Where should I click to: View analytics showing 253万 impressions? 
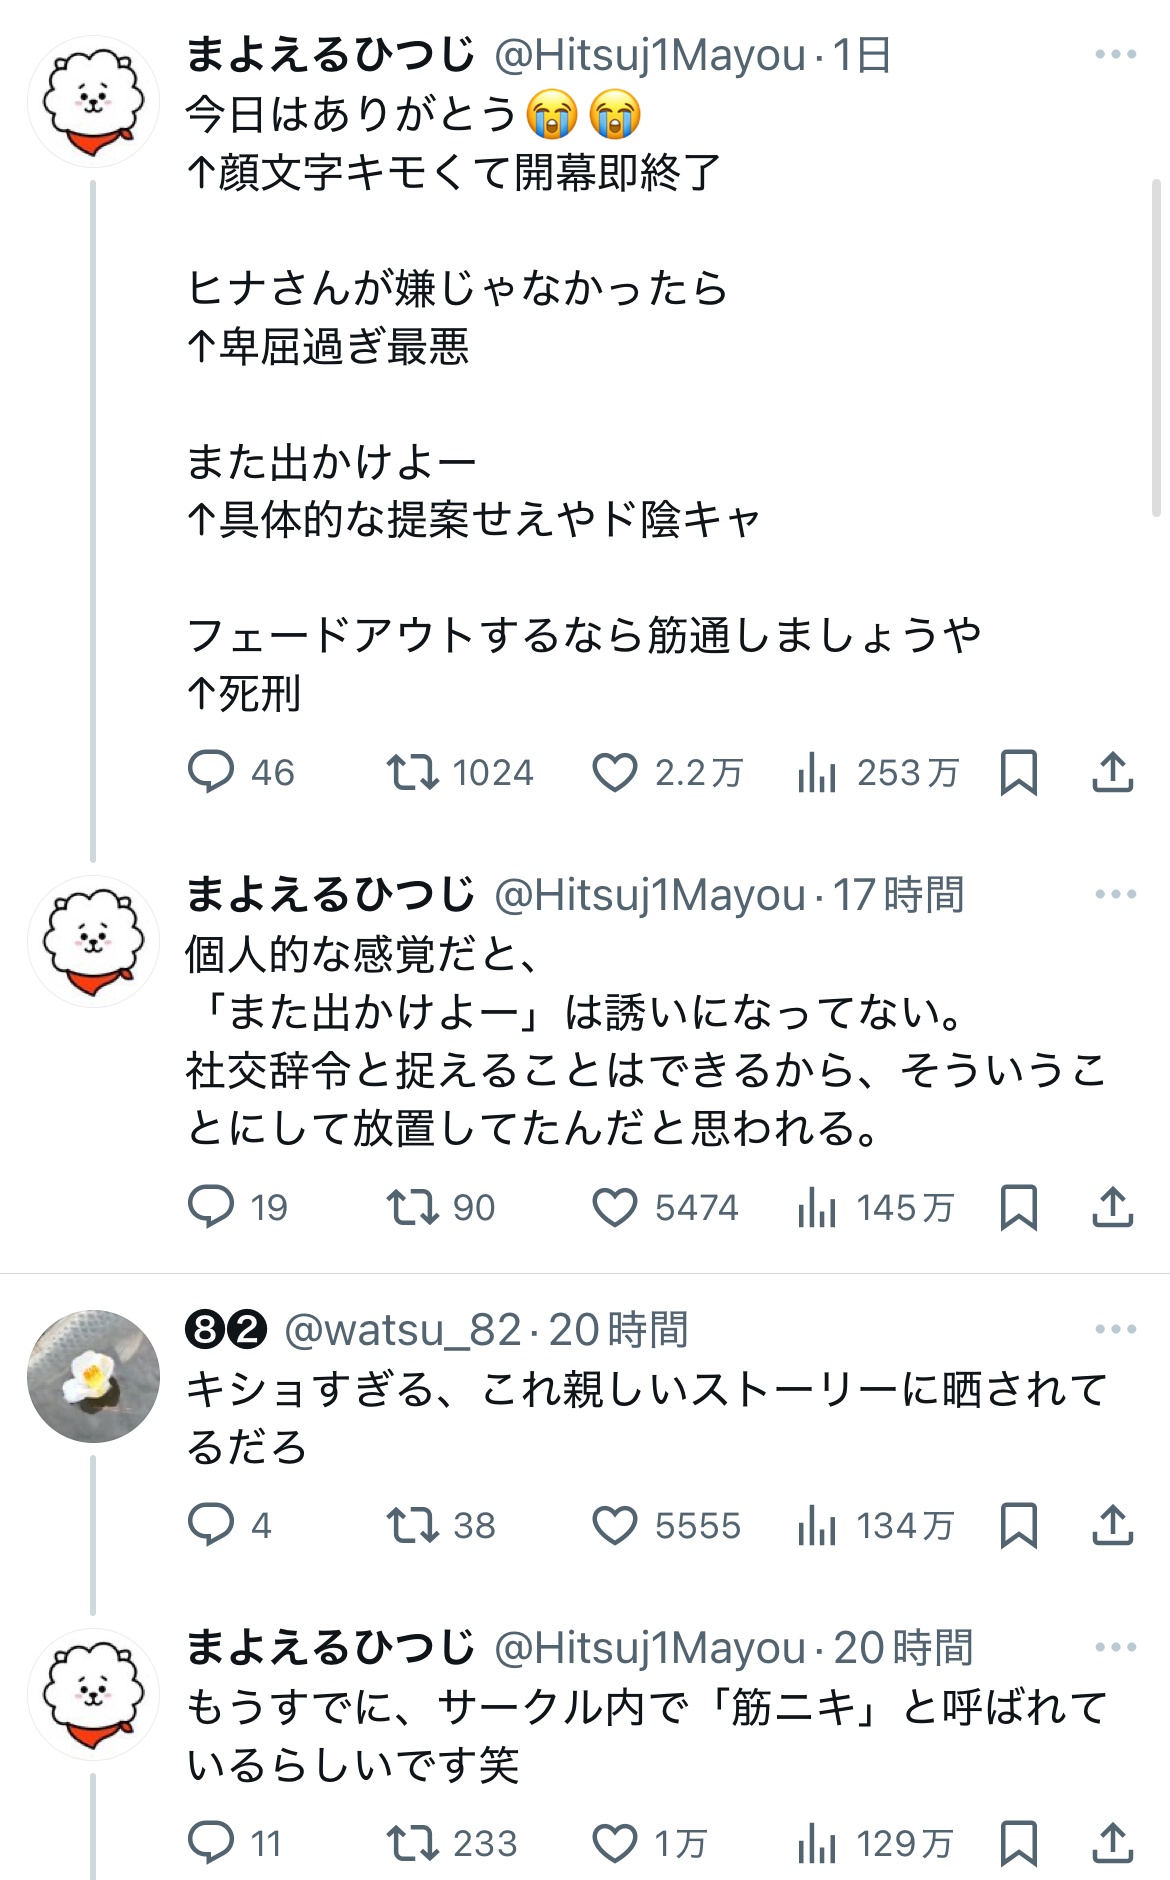click(x=817, y=773)
